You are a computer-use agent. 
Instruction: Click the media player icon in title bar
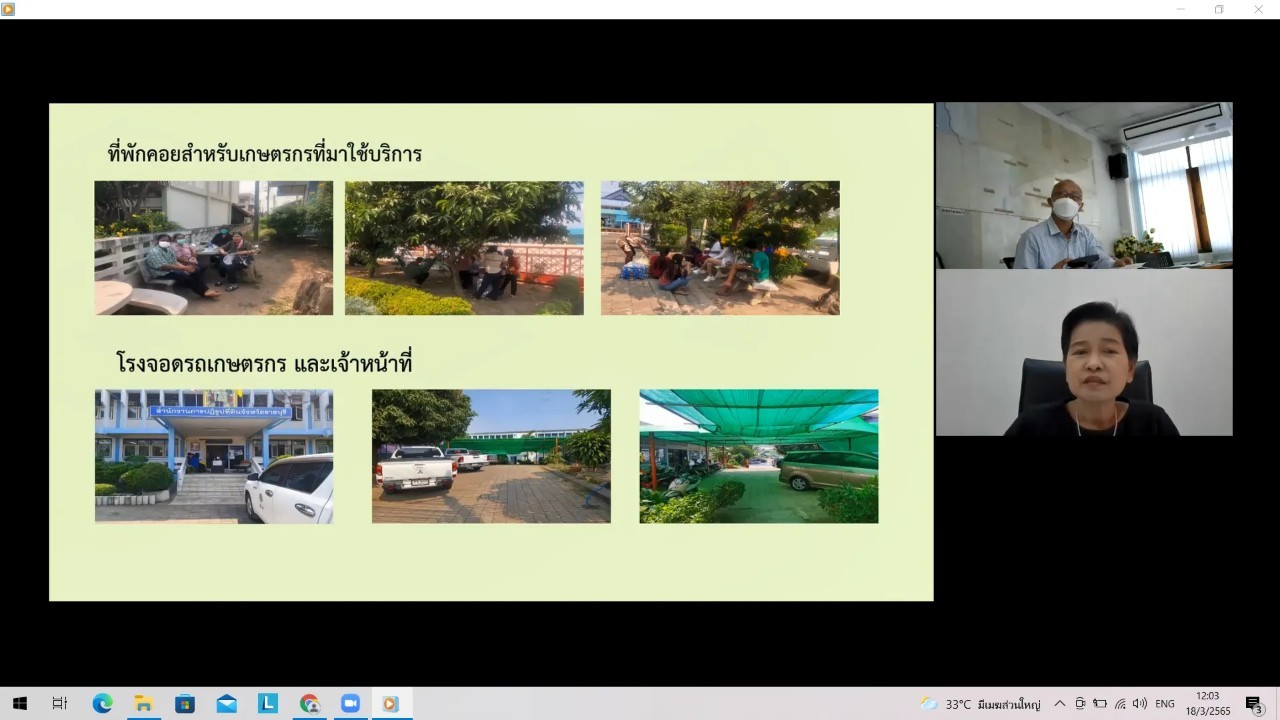tap(9, 9)
